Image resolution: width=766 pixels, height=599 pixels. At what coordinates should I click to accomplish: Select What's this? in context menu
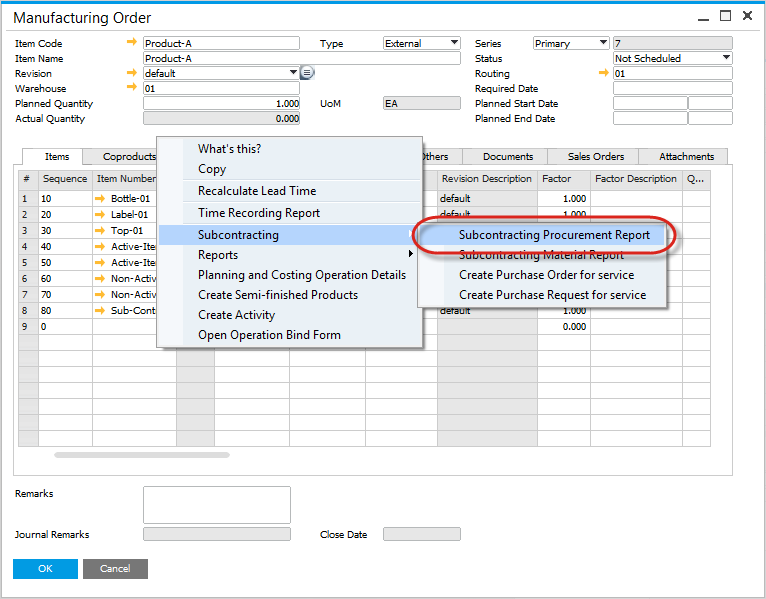click(x=290, y=149)
